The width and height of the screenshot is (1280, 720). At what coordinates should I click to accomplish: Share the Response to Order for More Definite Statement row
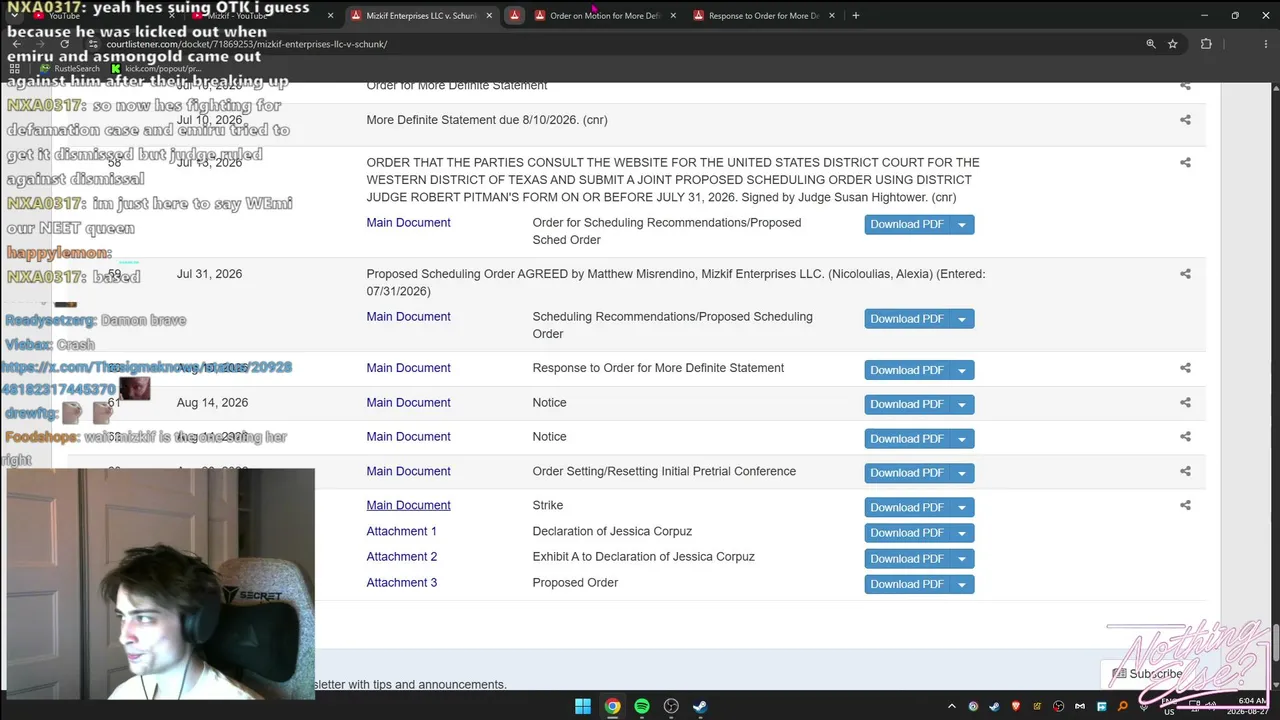point(1185,368)
